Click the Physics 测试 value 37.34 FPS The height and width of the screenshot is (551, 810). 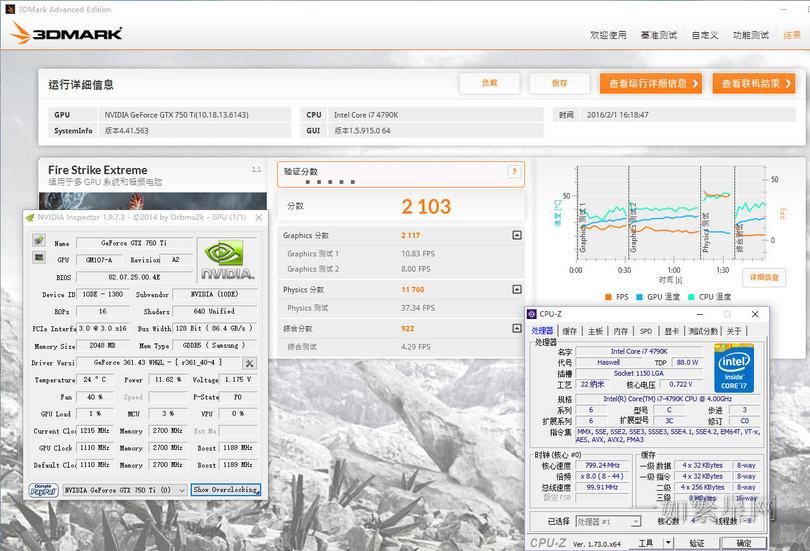click(418, 308)
